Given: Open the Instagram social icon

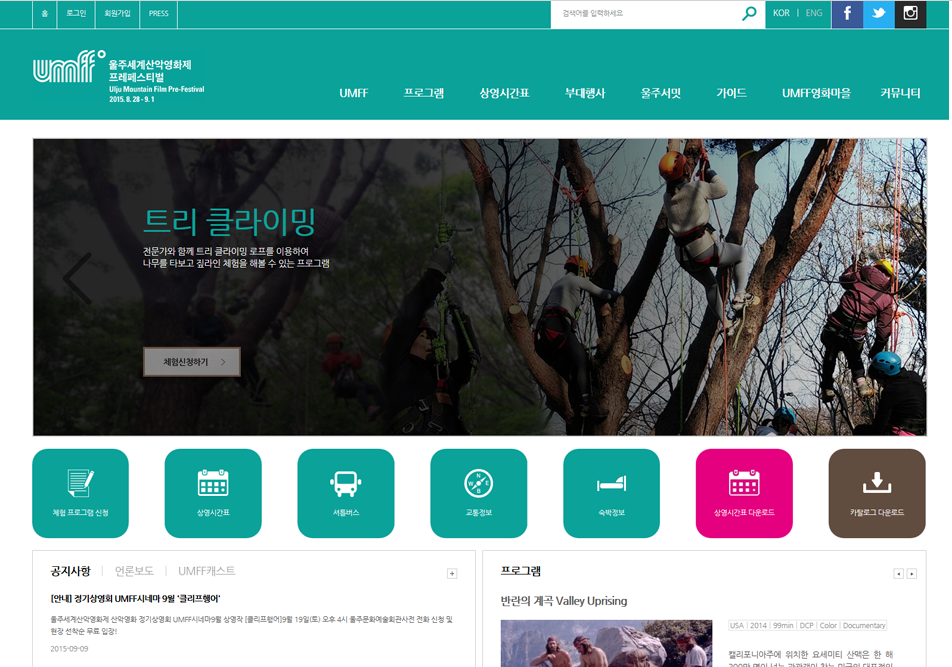Looking at the screenshot, I should [910, 14].
